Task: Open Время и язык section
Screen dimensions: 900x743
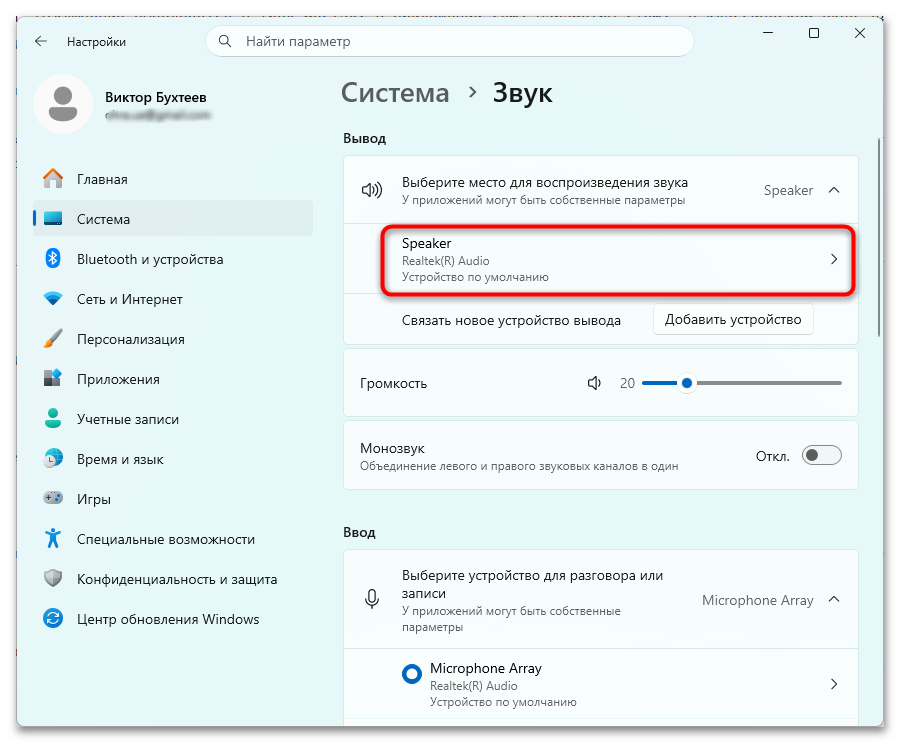Action: [173, 459]
